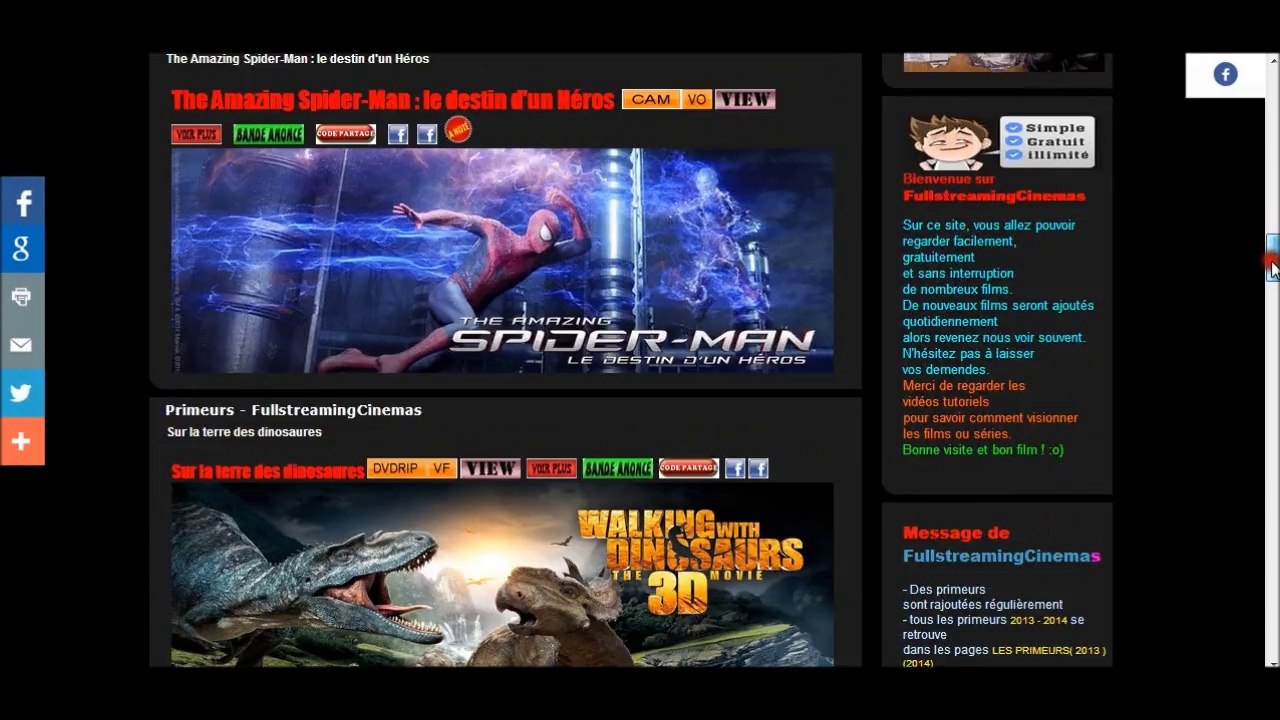
Task: Click green BANDE ANONCE in dinosaures row
Action: (618, 468)
